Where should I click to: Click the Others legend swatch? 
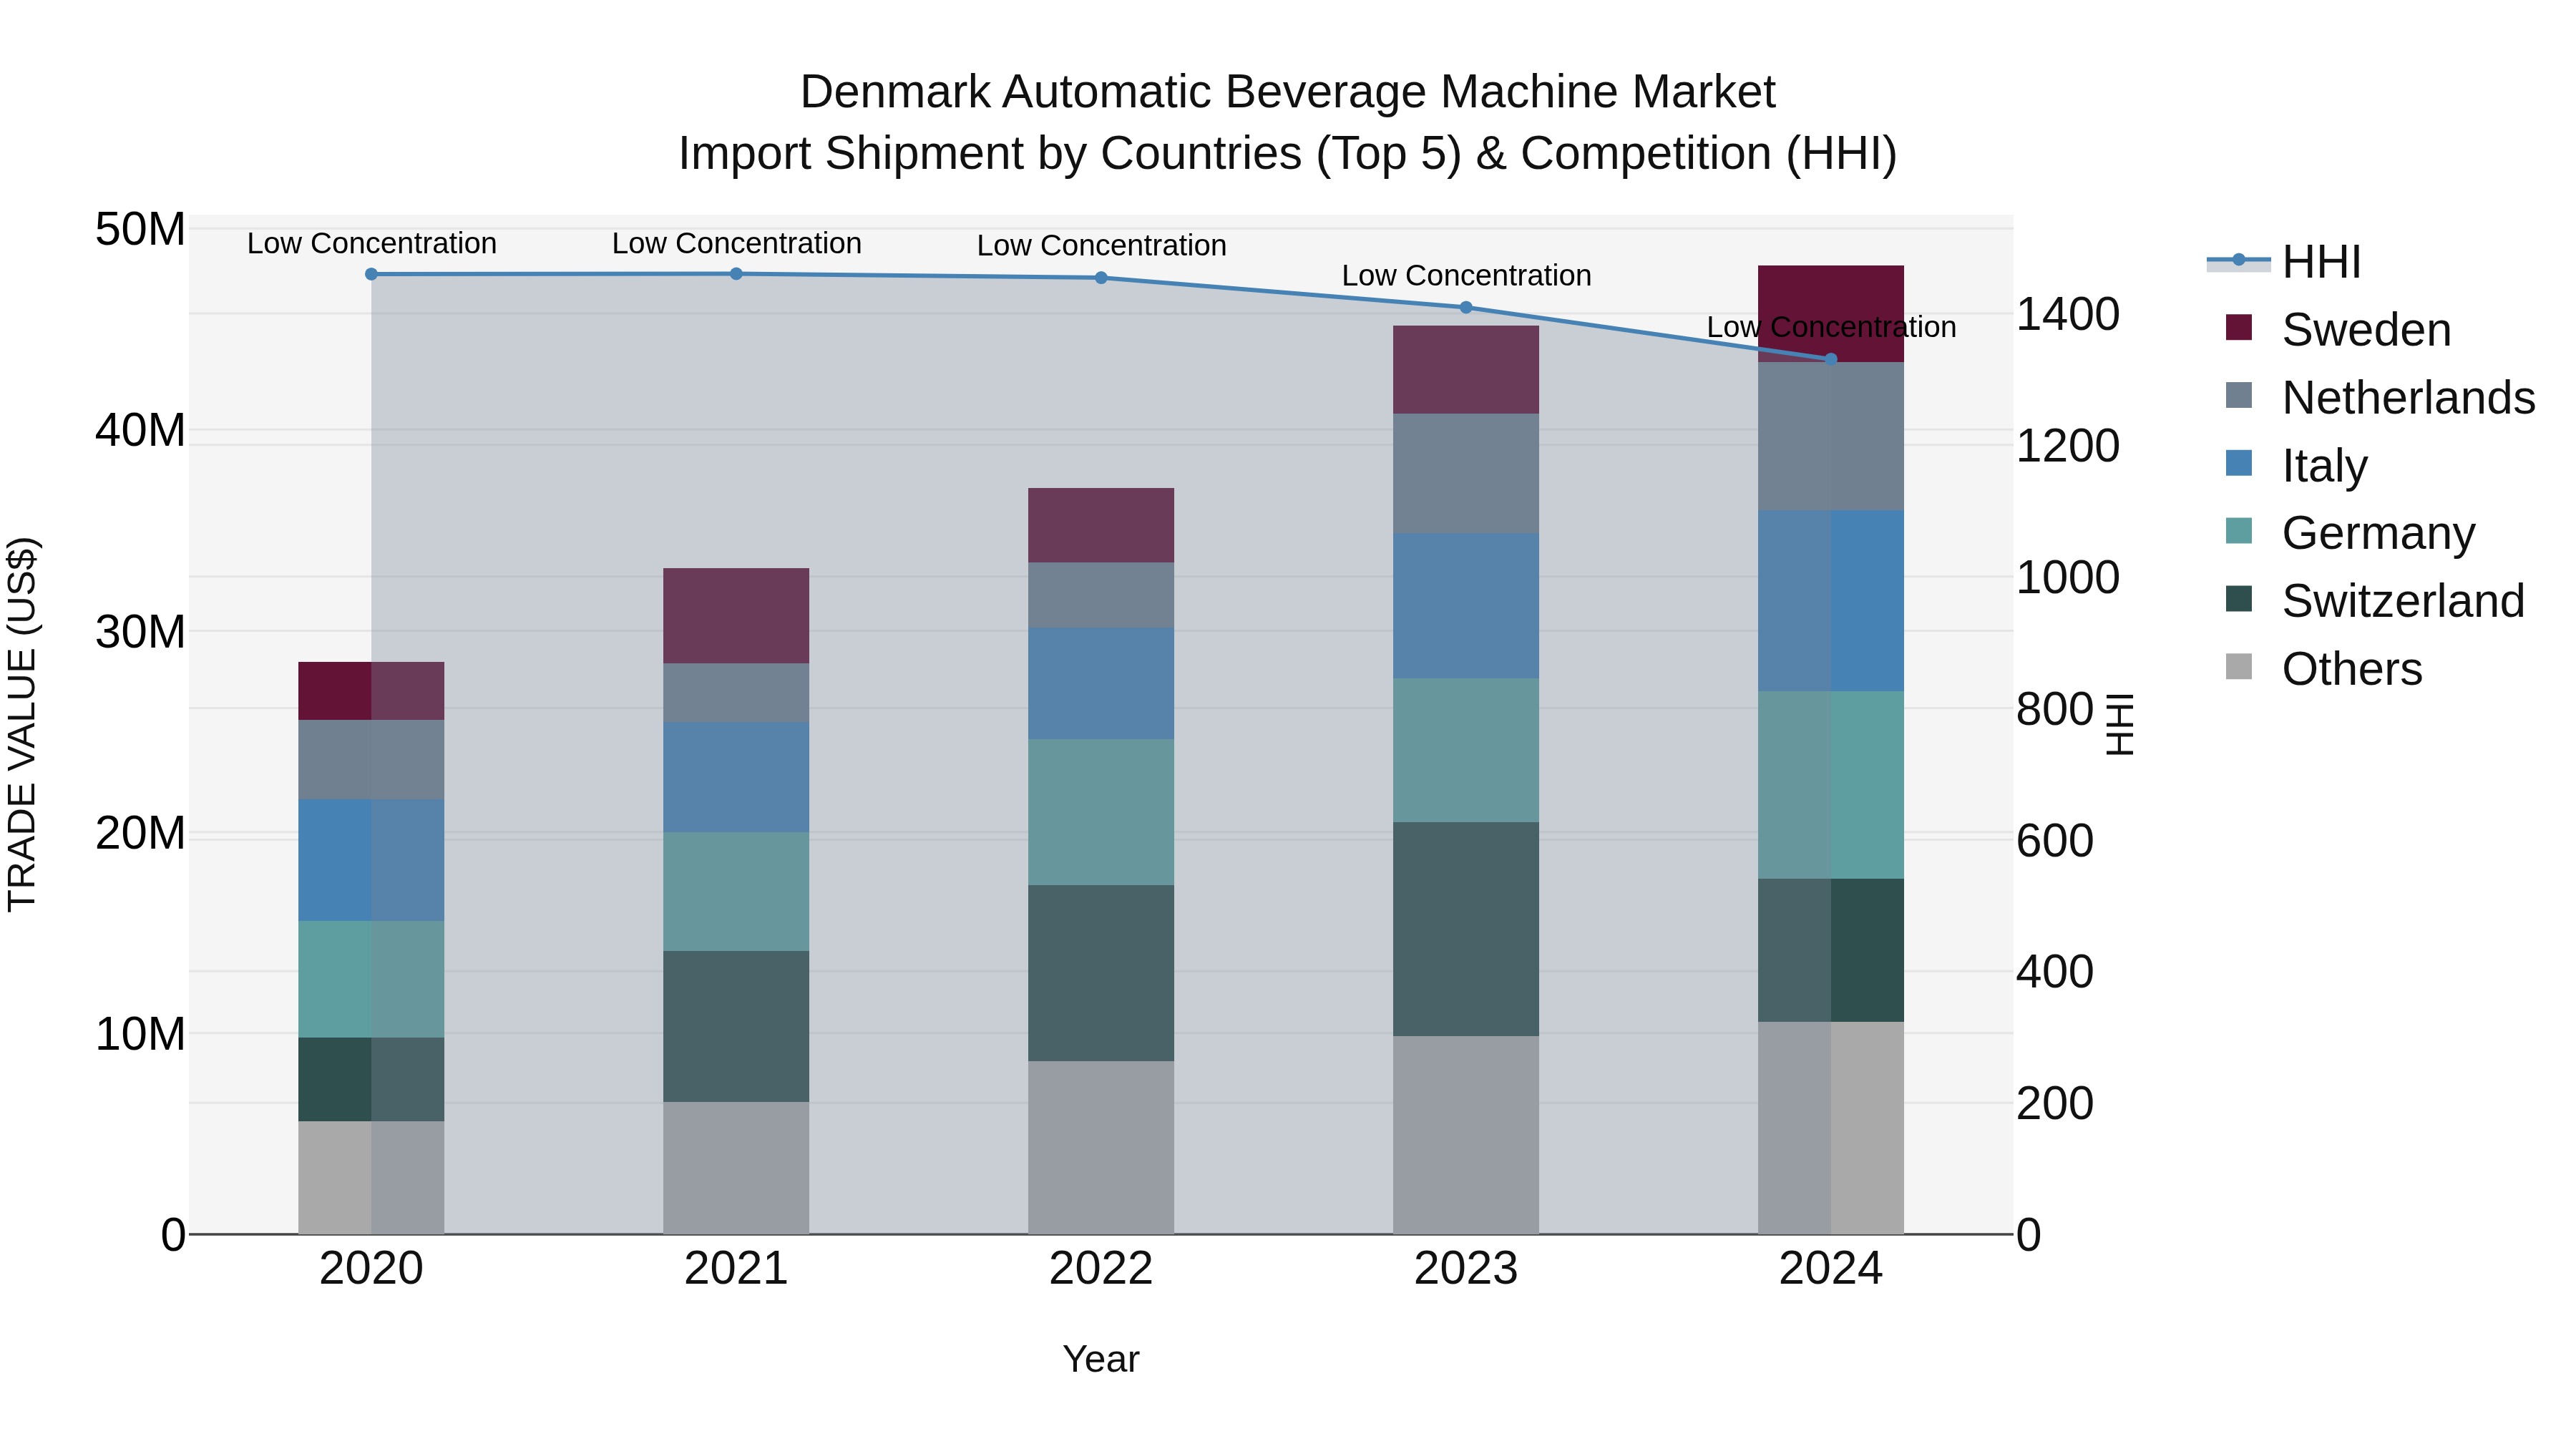[2239, 667]
